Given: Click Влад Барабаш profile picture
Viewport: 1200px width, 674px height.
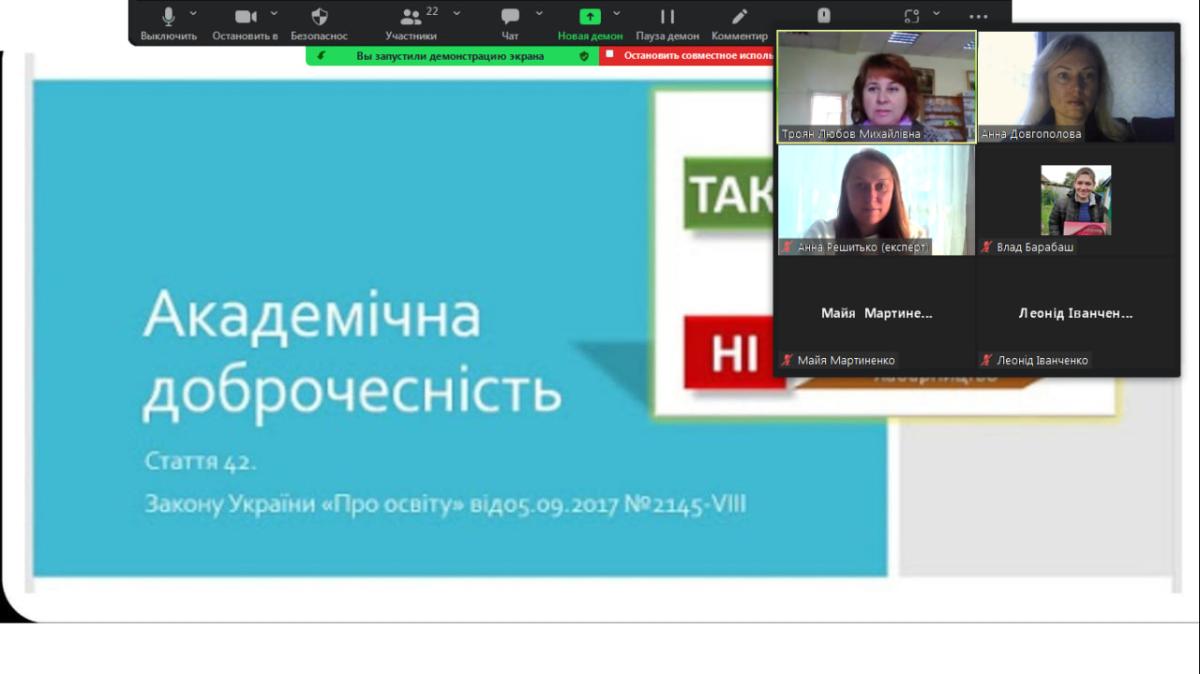Looking at the screenshot, I should 1075,200.
